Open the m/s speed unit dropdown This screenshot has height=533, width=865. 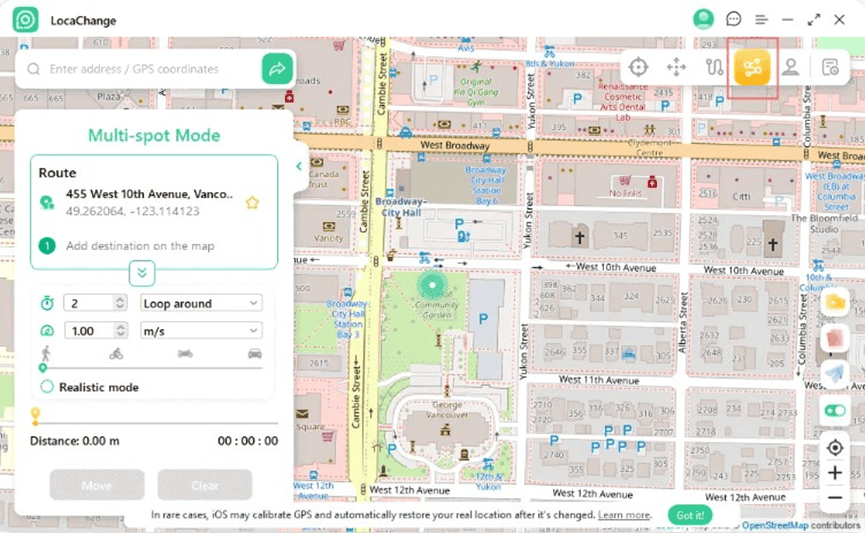[x=201, y=331]
